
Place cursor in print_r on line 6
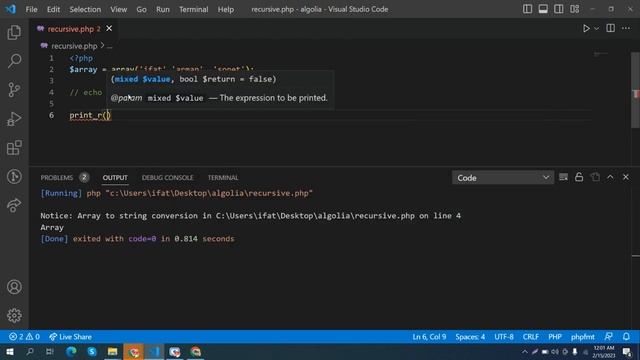(x=86, y=115)
